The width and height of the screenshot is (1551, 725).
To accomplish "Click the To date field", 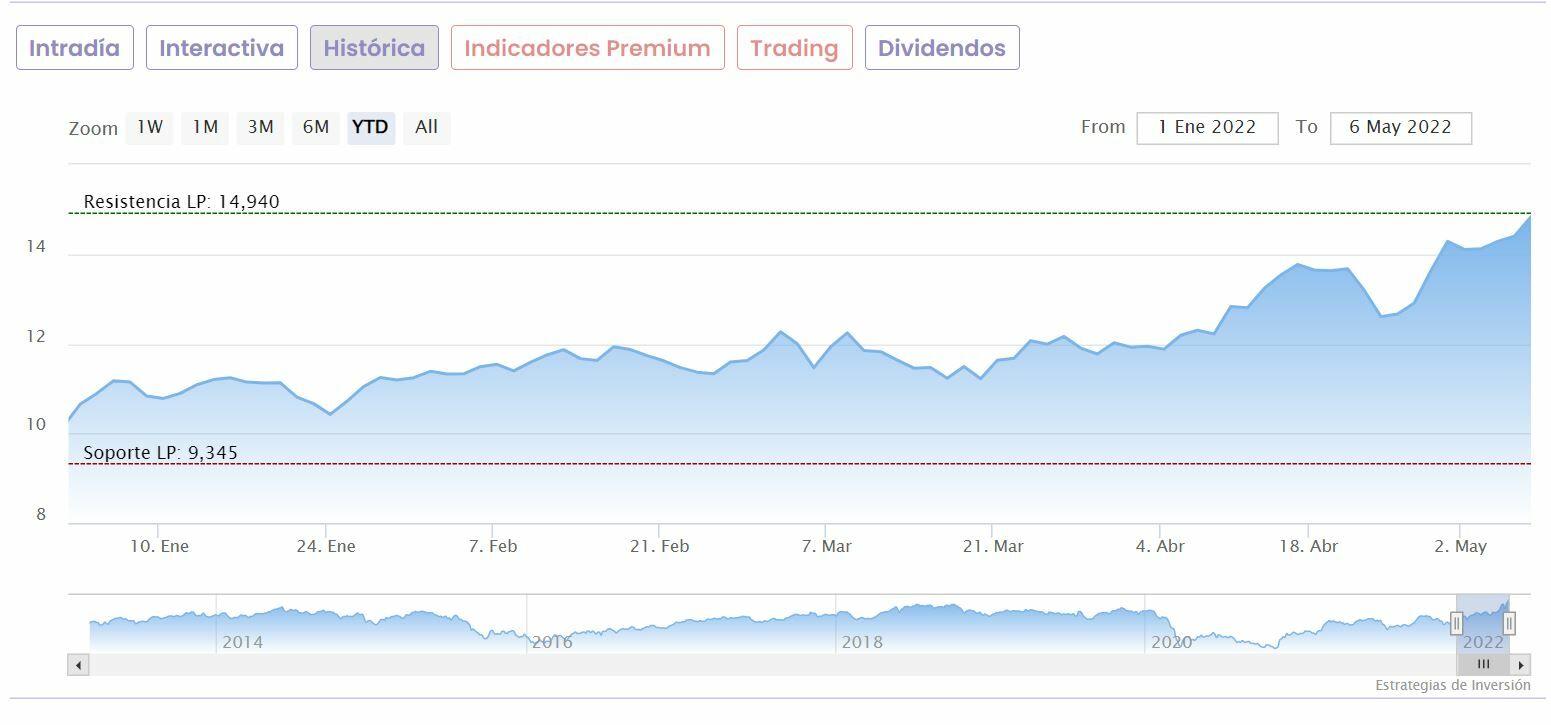I will click(1400, 128).
